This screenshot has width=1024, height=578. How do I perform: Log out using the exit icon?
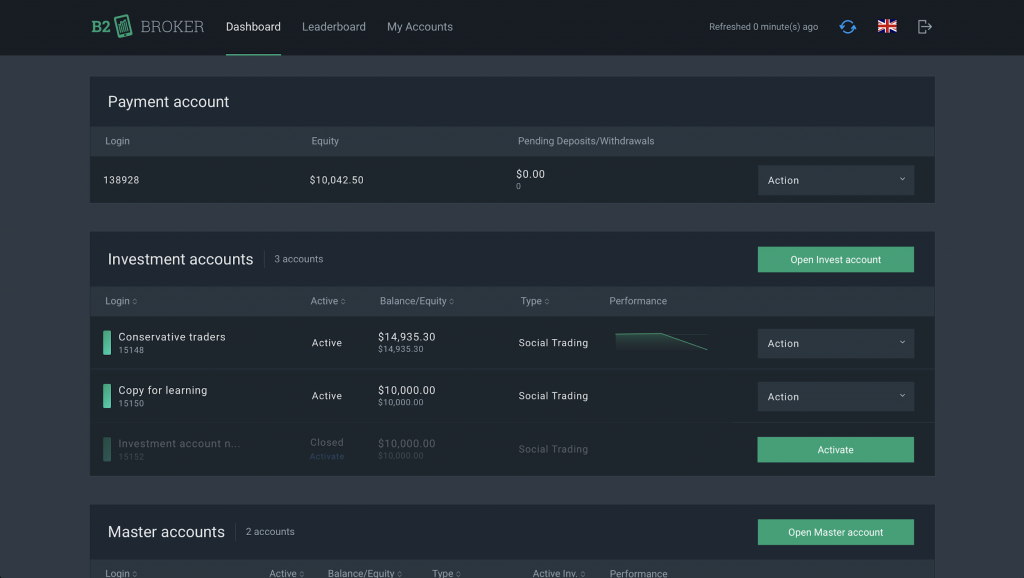tap(925, 27)
